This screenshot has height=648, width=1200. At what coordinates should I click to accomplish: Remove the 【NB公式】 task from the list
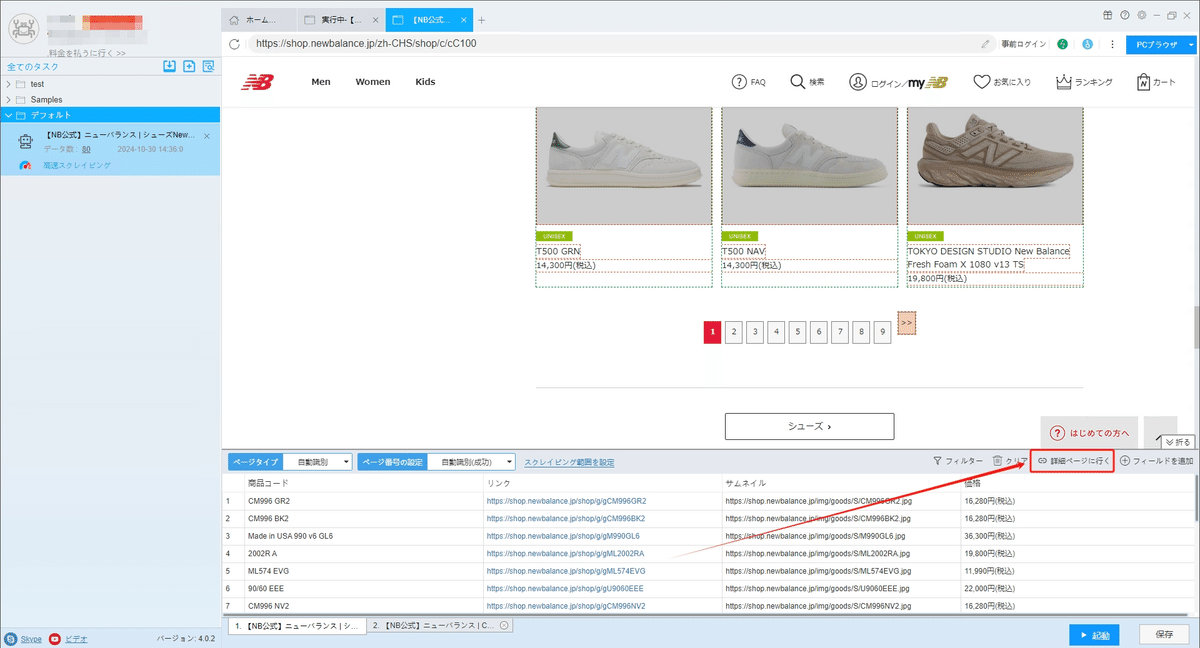[x=207, y=136]
